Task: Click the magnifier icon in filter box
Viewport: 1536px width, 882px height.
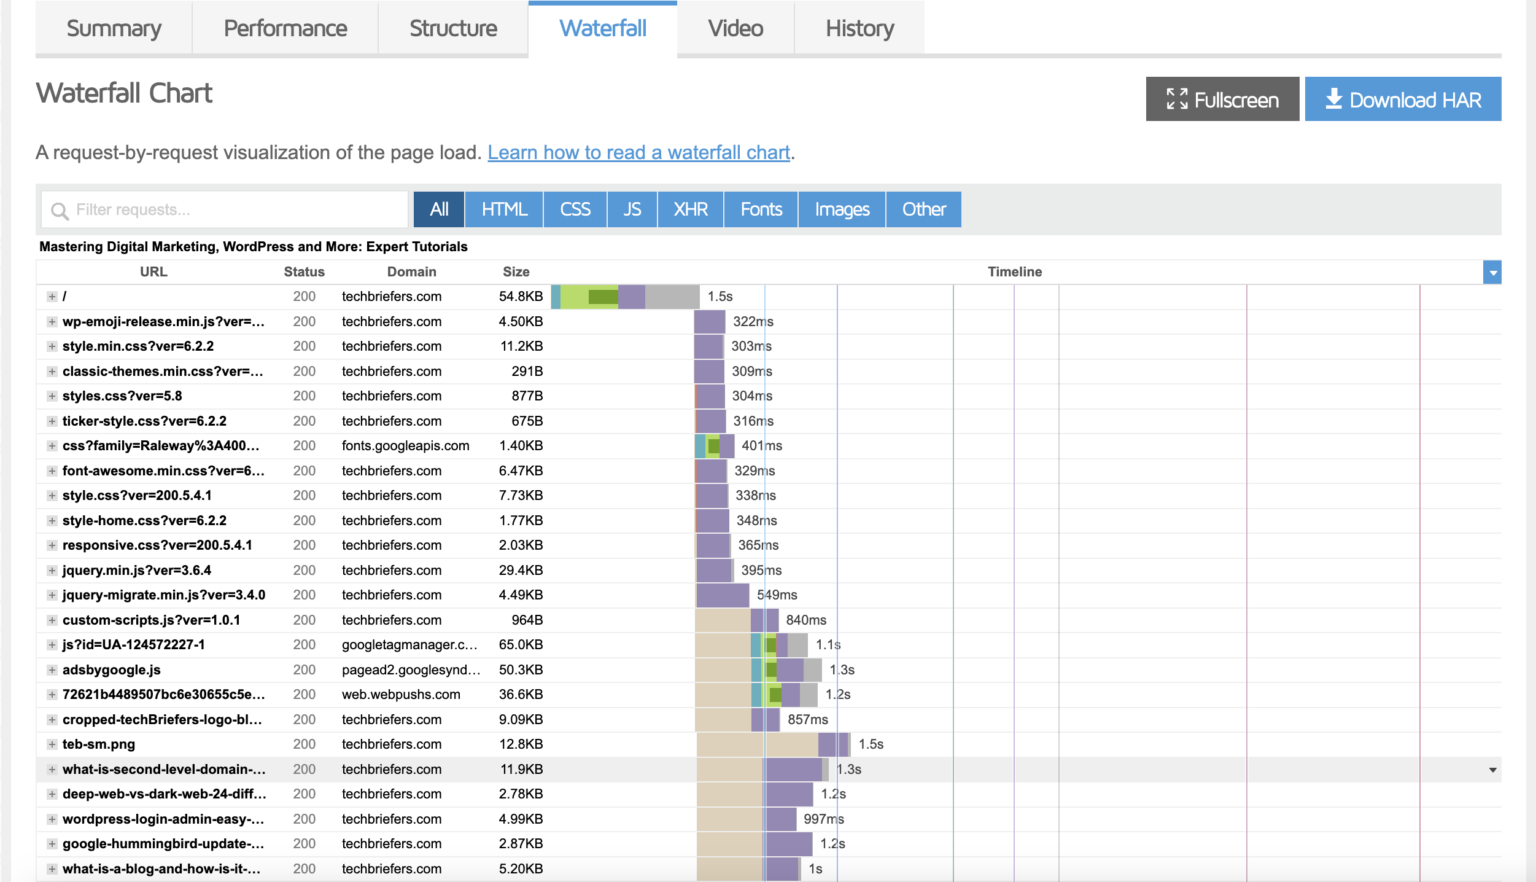Action: point(60,210)
